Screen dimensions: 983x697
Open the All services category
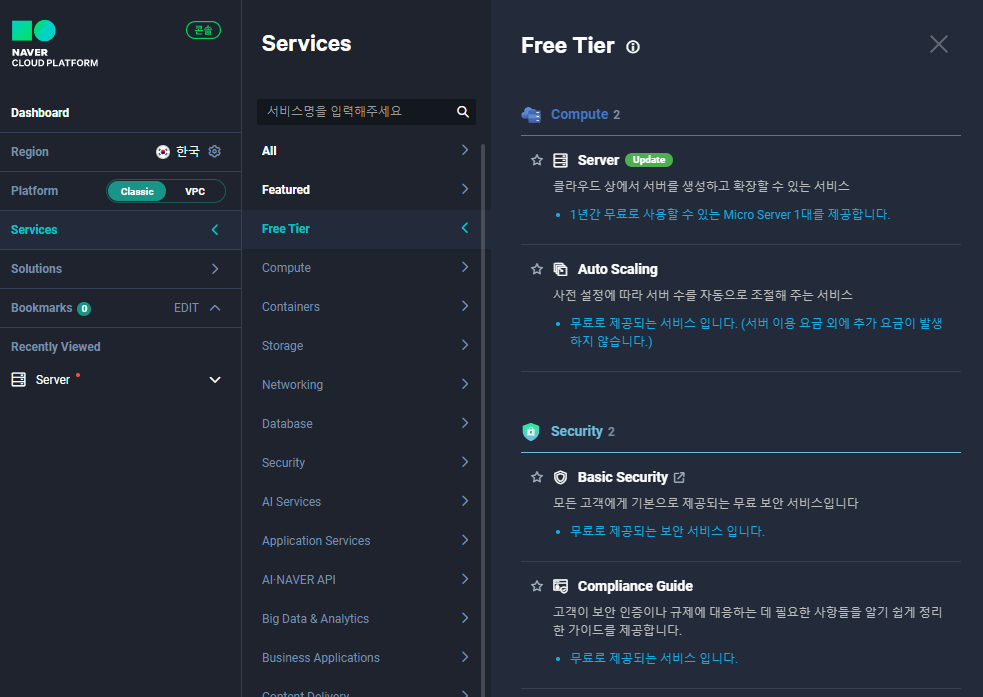click(x=365, y=150)
